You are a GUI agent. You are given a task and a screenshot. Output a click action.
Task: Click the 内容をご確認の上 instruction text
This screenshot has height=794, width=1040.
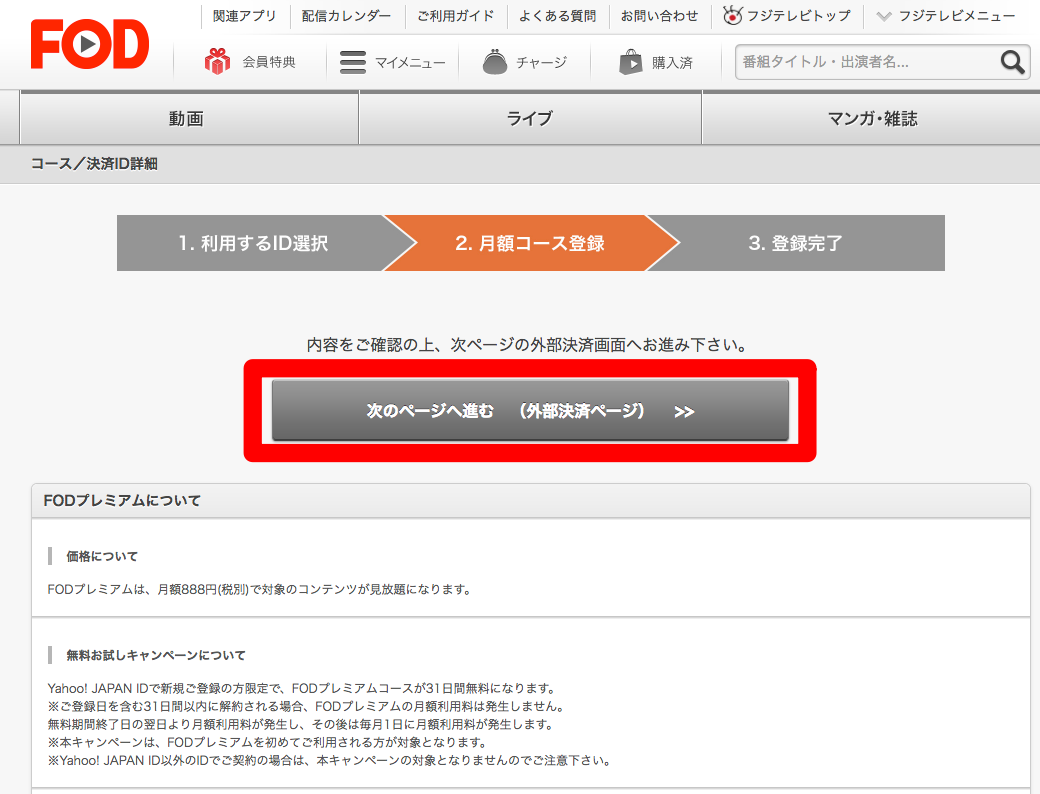(x=528, y=344)
